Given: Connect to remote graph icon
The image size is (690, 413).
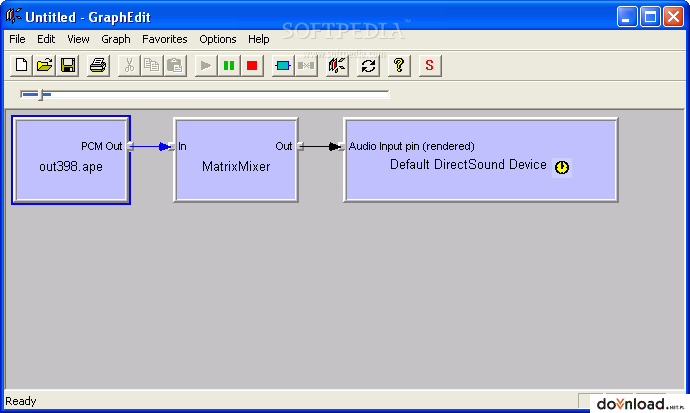Looking at the screenshot, I should tap(337, 66).
